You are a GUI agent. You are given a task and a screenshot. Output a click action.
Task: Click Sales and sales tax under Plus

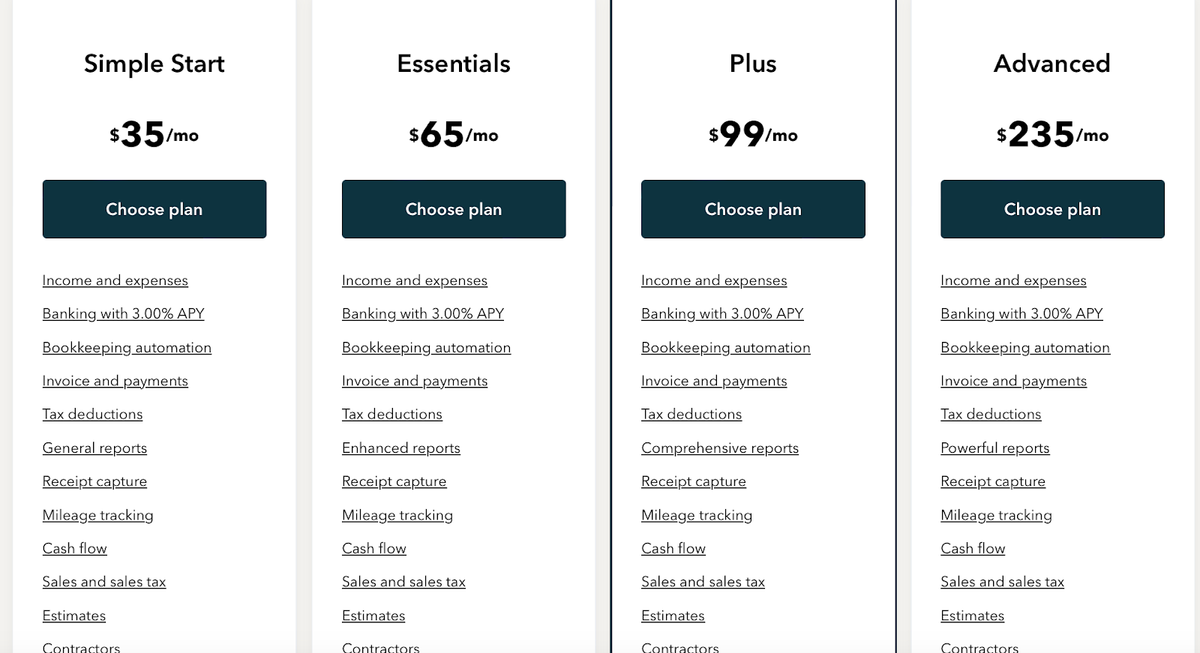[702, 582]
